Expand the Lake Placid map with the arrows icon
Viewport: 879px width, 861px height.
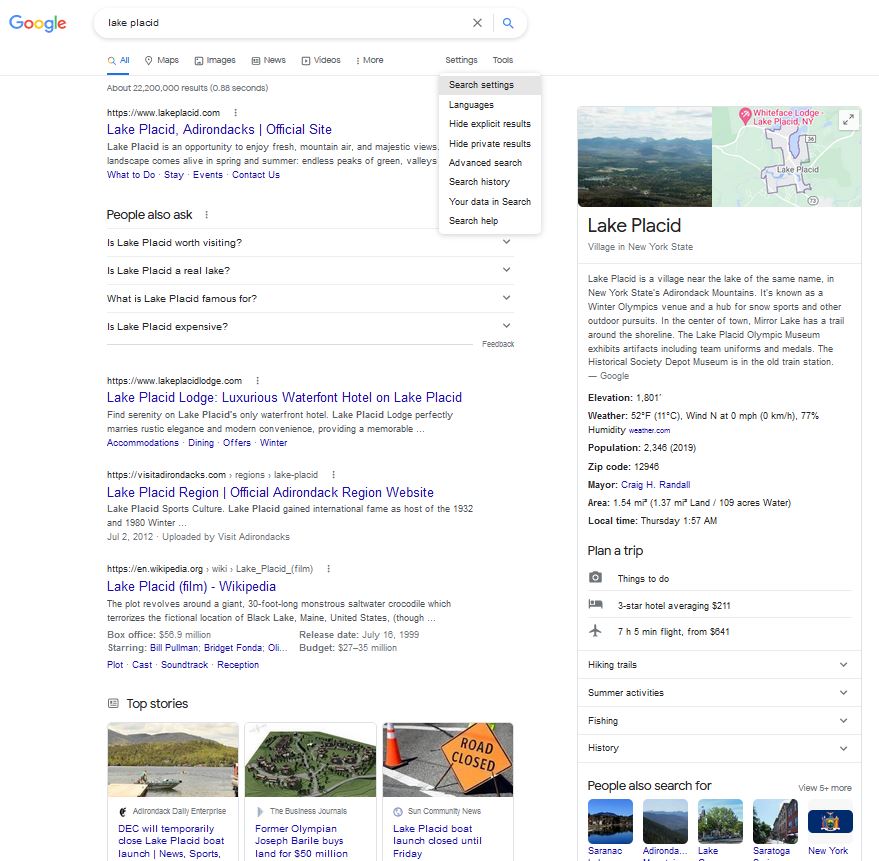pos(848,118)
